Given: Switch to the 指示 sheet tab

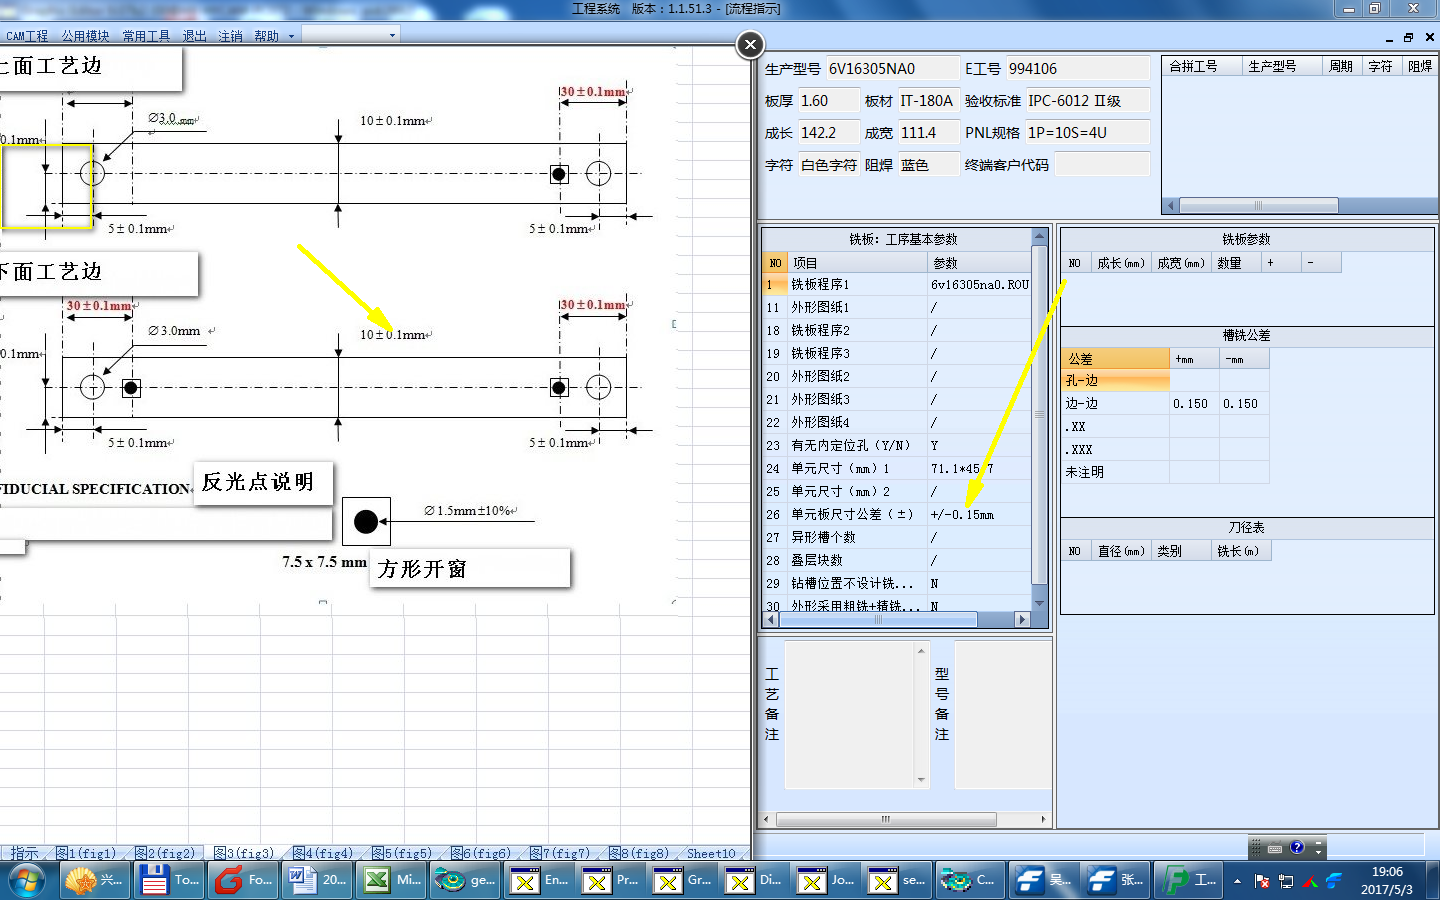Looking at the screenshot, I should 24,853.
